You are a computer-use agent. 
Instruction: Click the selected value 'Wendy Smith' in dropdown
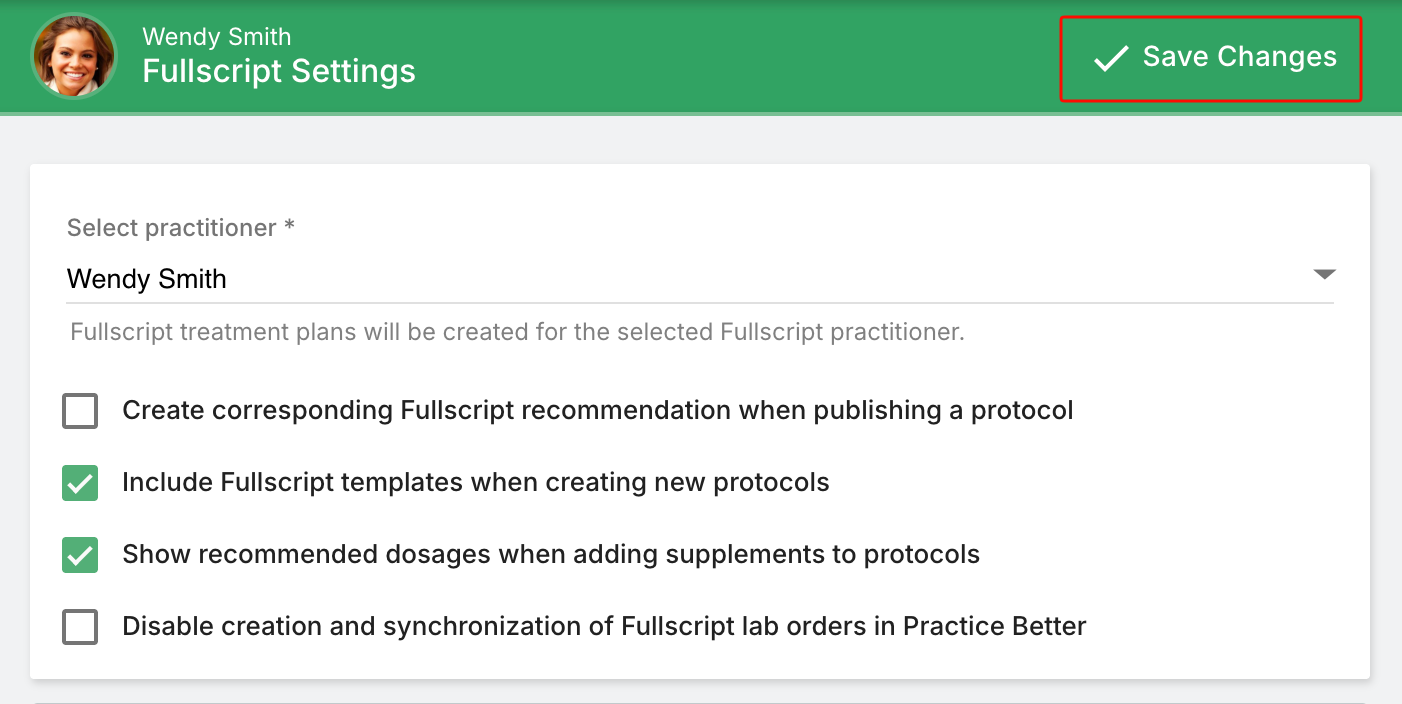pos(147,279)
